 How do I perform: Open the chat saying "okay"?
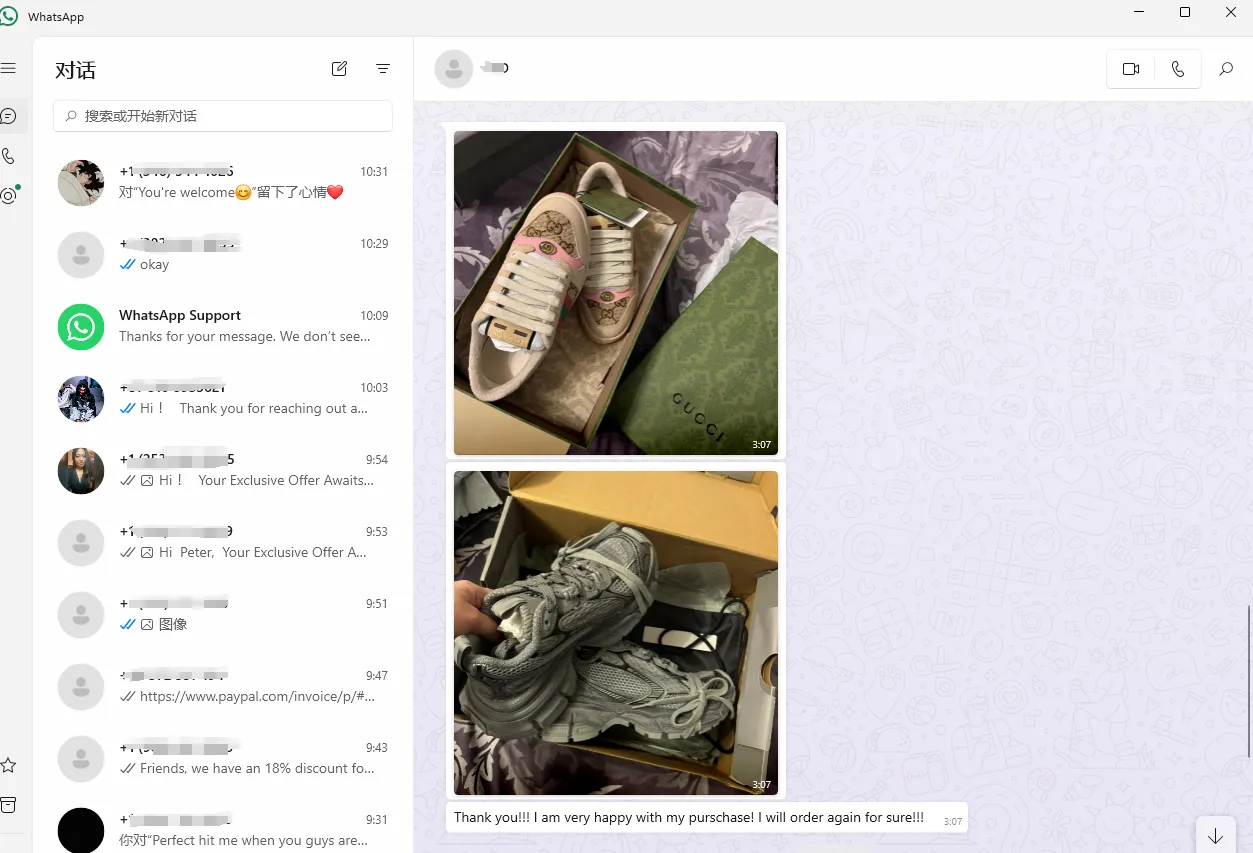(223, 254)
